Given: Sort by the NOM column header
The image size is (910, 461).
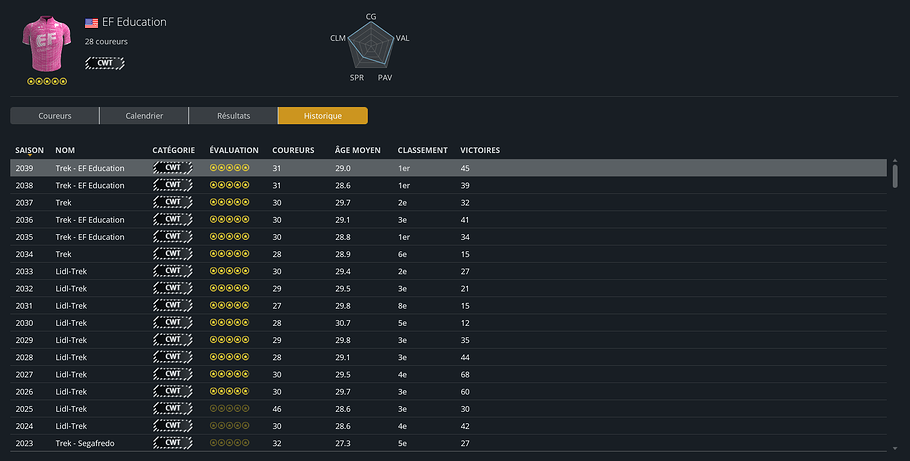Looking at the screenshot, I should coord(65,150).
